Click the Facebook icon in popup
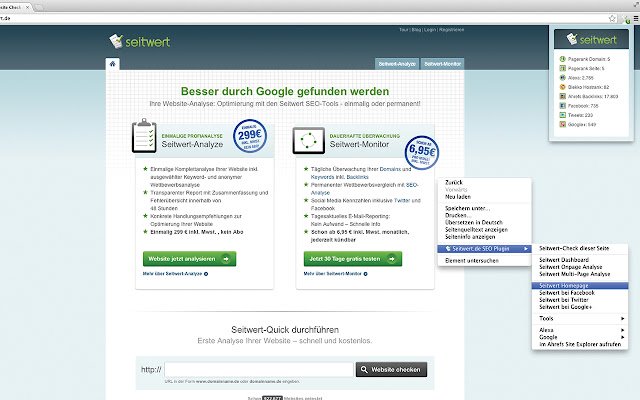This screenshot has height=400, width=640. click(x=562, y=106)
